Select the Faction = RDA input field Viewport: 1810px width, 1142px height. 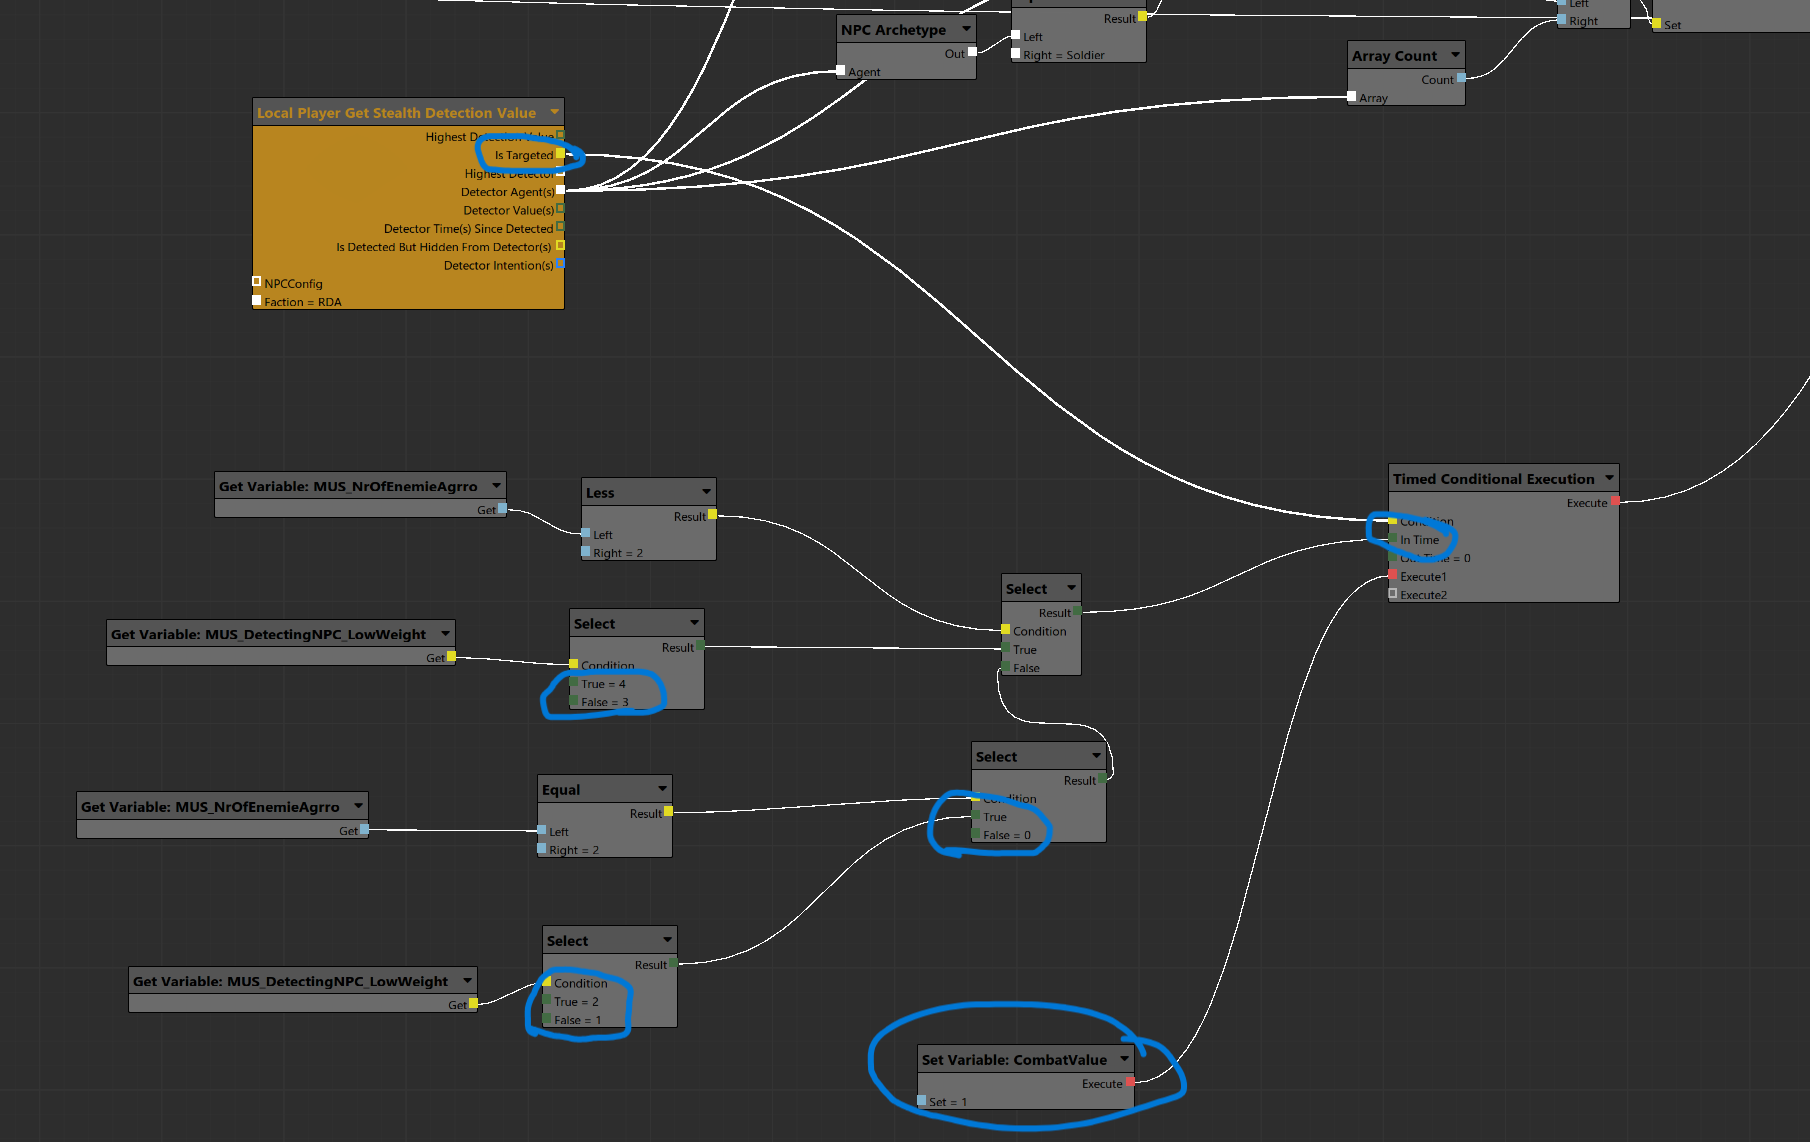tap(302, 302)
